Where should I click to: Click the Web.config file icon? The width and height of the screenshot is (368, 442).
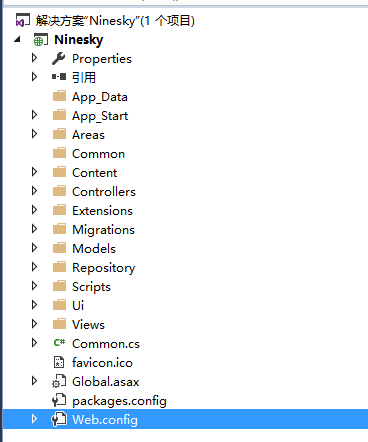coord(59,419)
